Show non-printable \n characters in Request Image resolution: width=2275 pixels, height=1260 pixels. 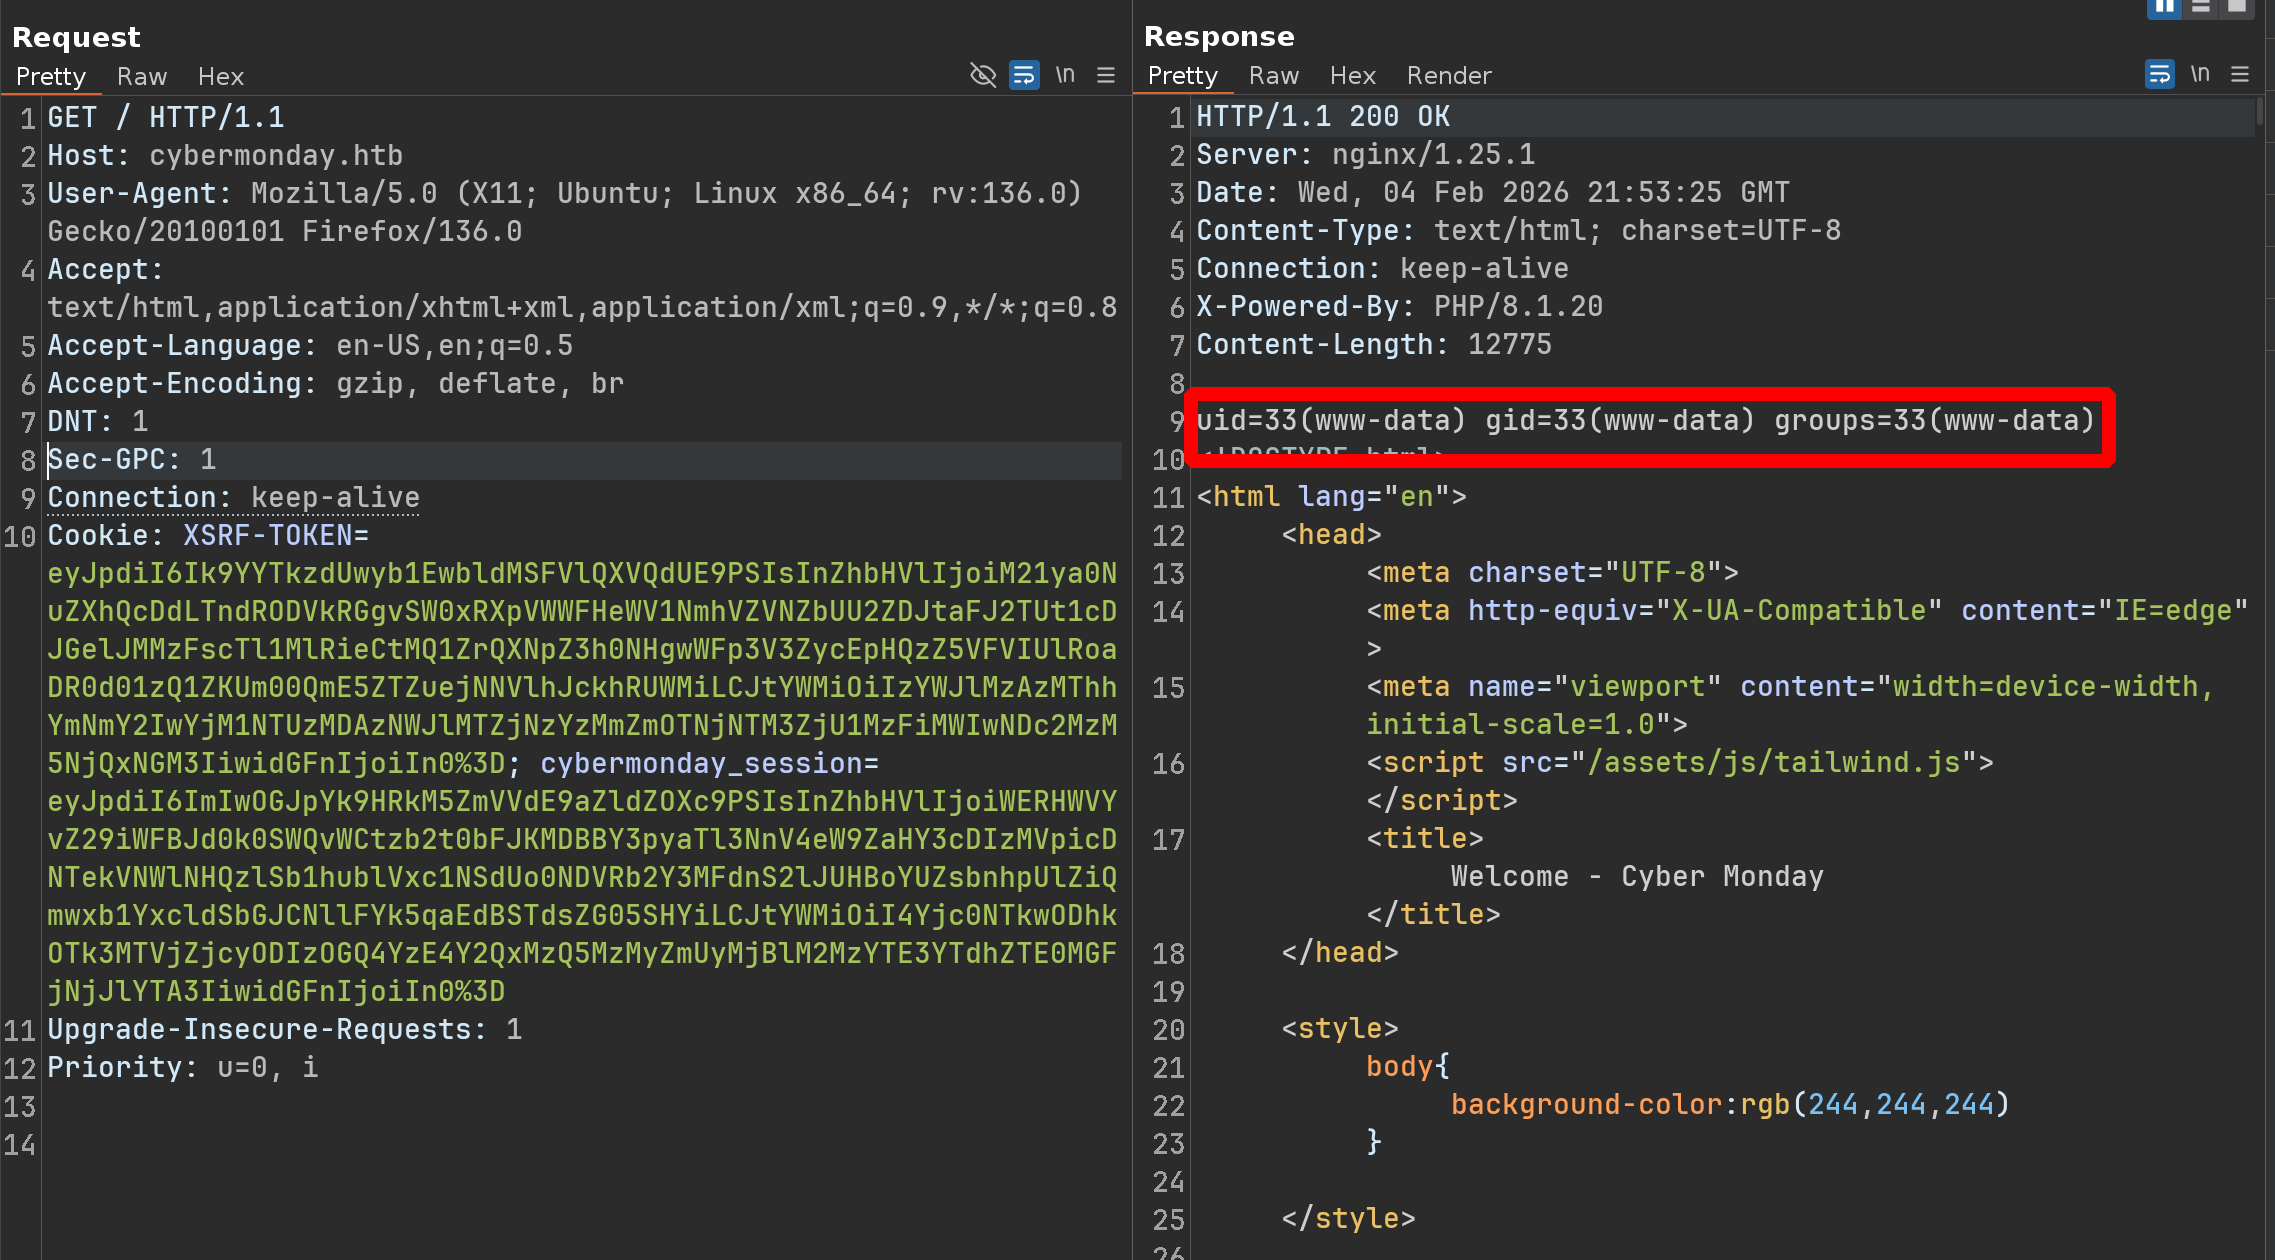pyautogui.click(x=1065, y=75)
